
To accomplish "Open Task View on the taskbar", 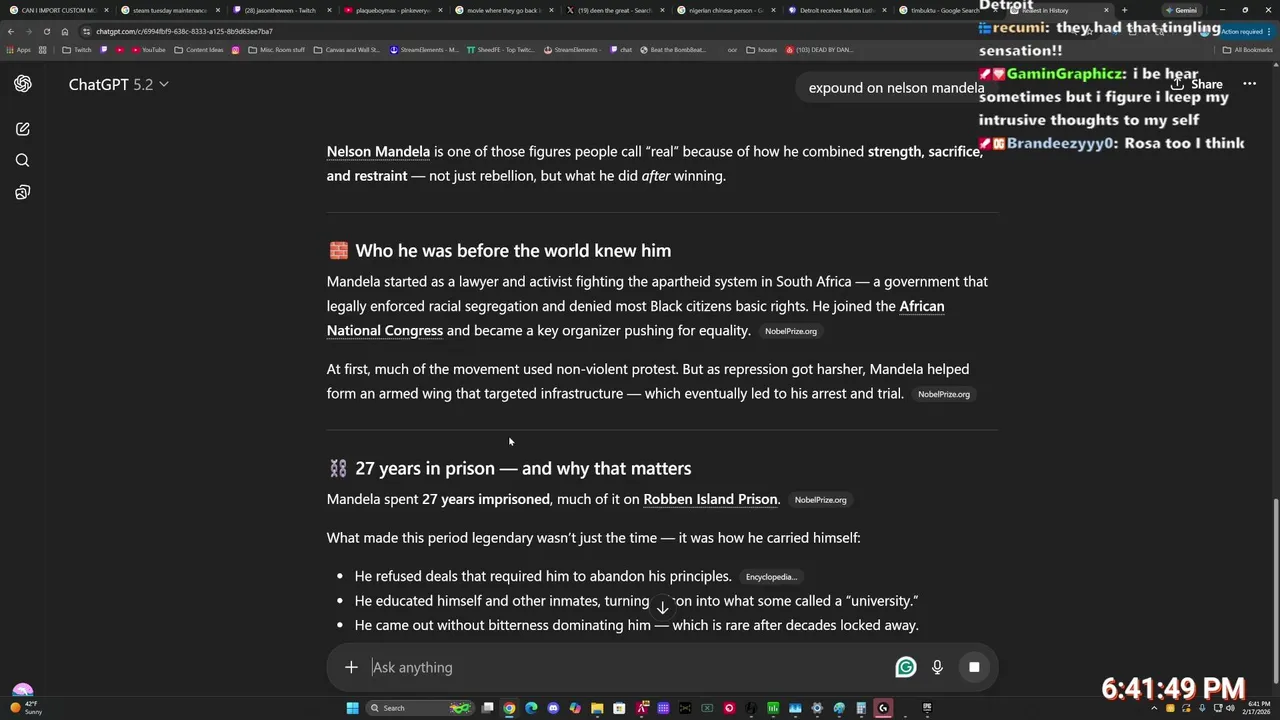I will coord(487,708).
